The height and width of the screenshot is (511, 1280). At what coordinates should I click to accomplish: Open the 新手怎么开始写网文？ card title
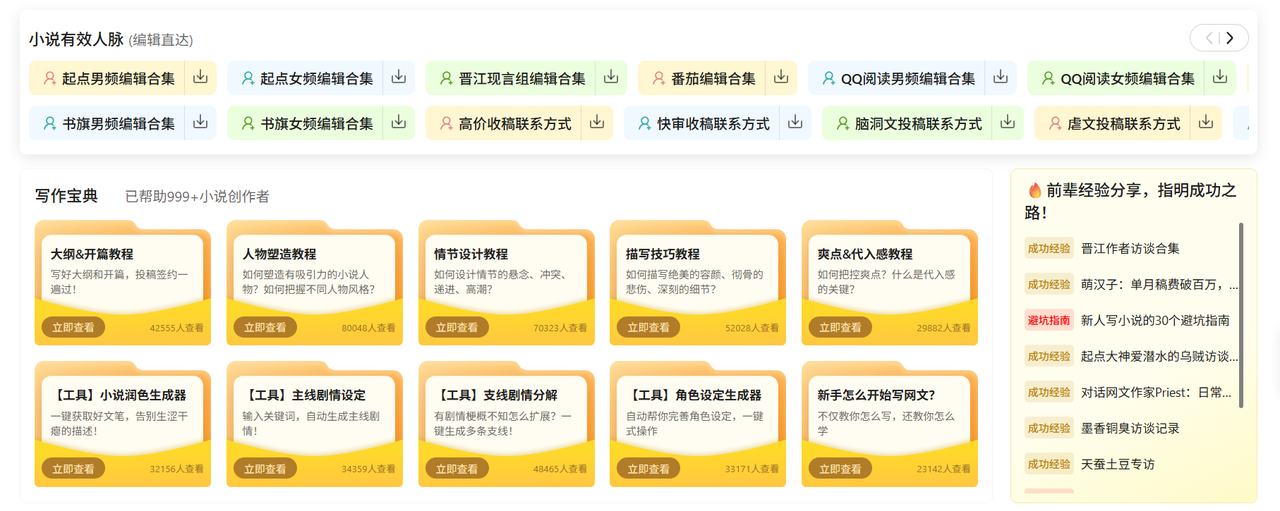click(877, 395)
